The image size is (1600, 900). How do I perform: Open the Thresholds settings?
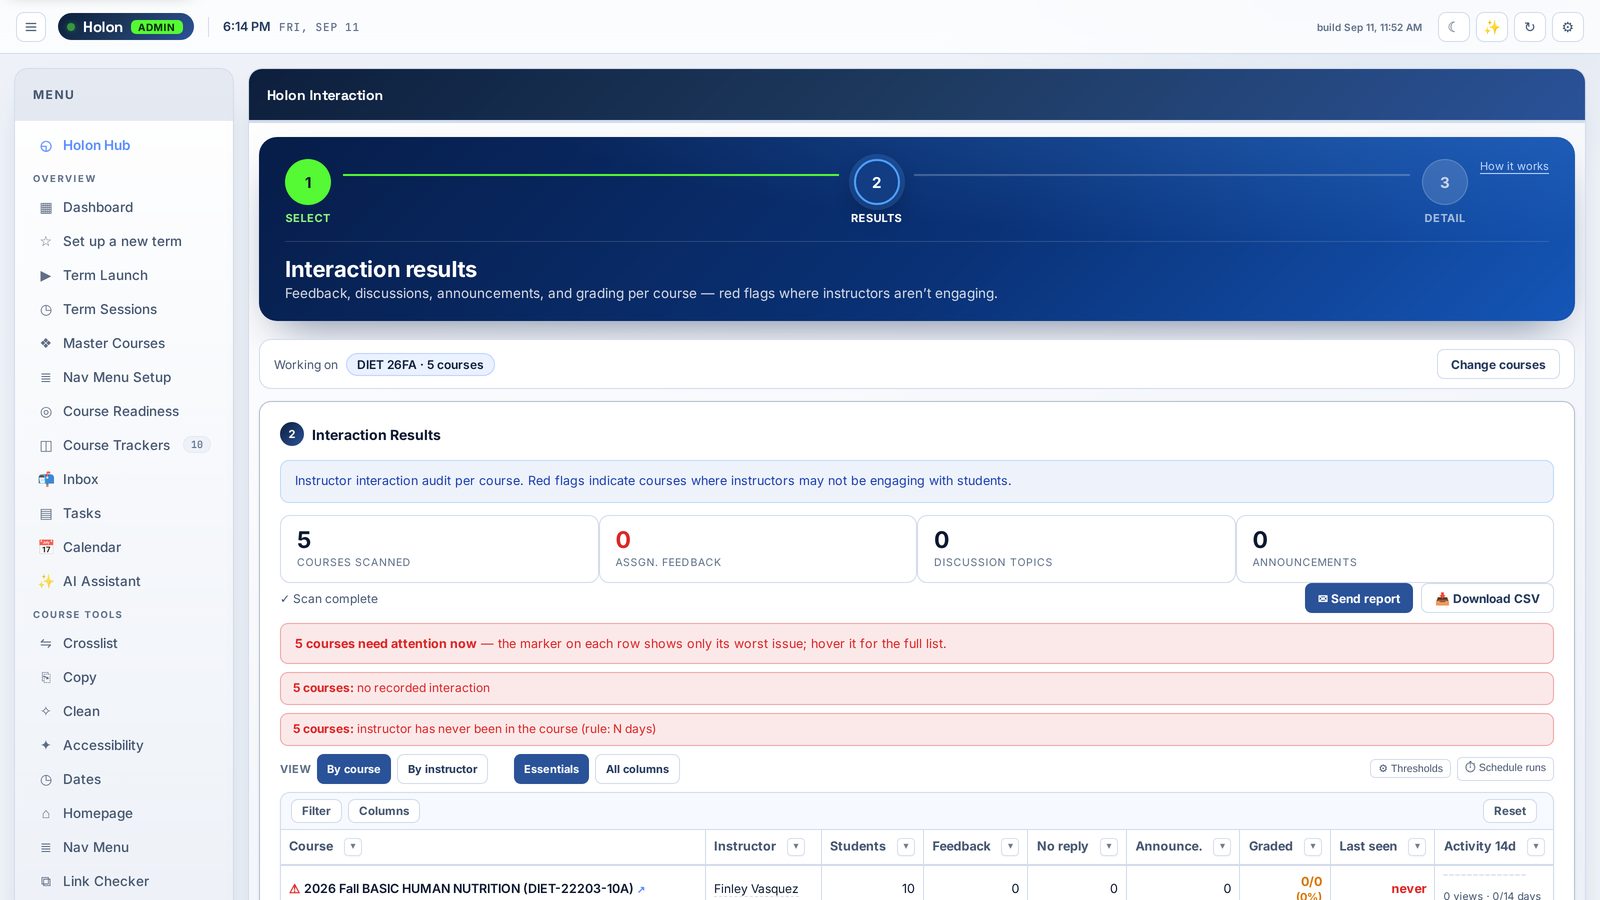click(1410, 768)
